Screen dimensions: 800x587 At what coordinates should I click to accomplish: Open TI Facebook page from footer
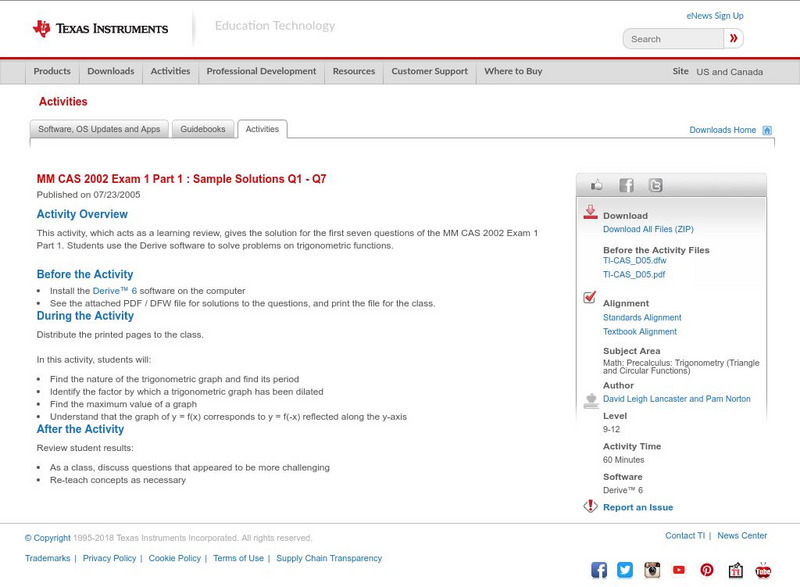(x=599, y=570)
